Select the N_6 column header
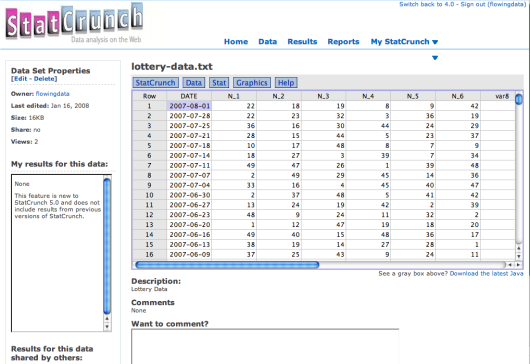 tap(458, 96)
